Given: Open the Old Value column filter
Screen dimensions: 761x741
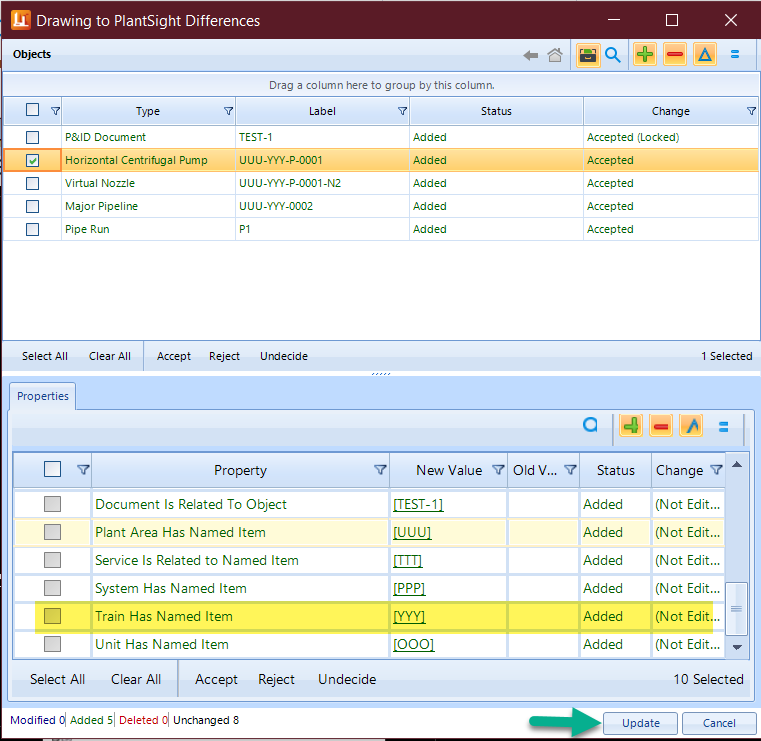Looking at the screenshot, I should pos(570,470).
